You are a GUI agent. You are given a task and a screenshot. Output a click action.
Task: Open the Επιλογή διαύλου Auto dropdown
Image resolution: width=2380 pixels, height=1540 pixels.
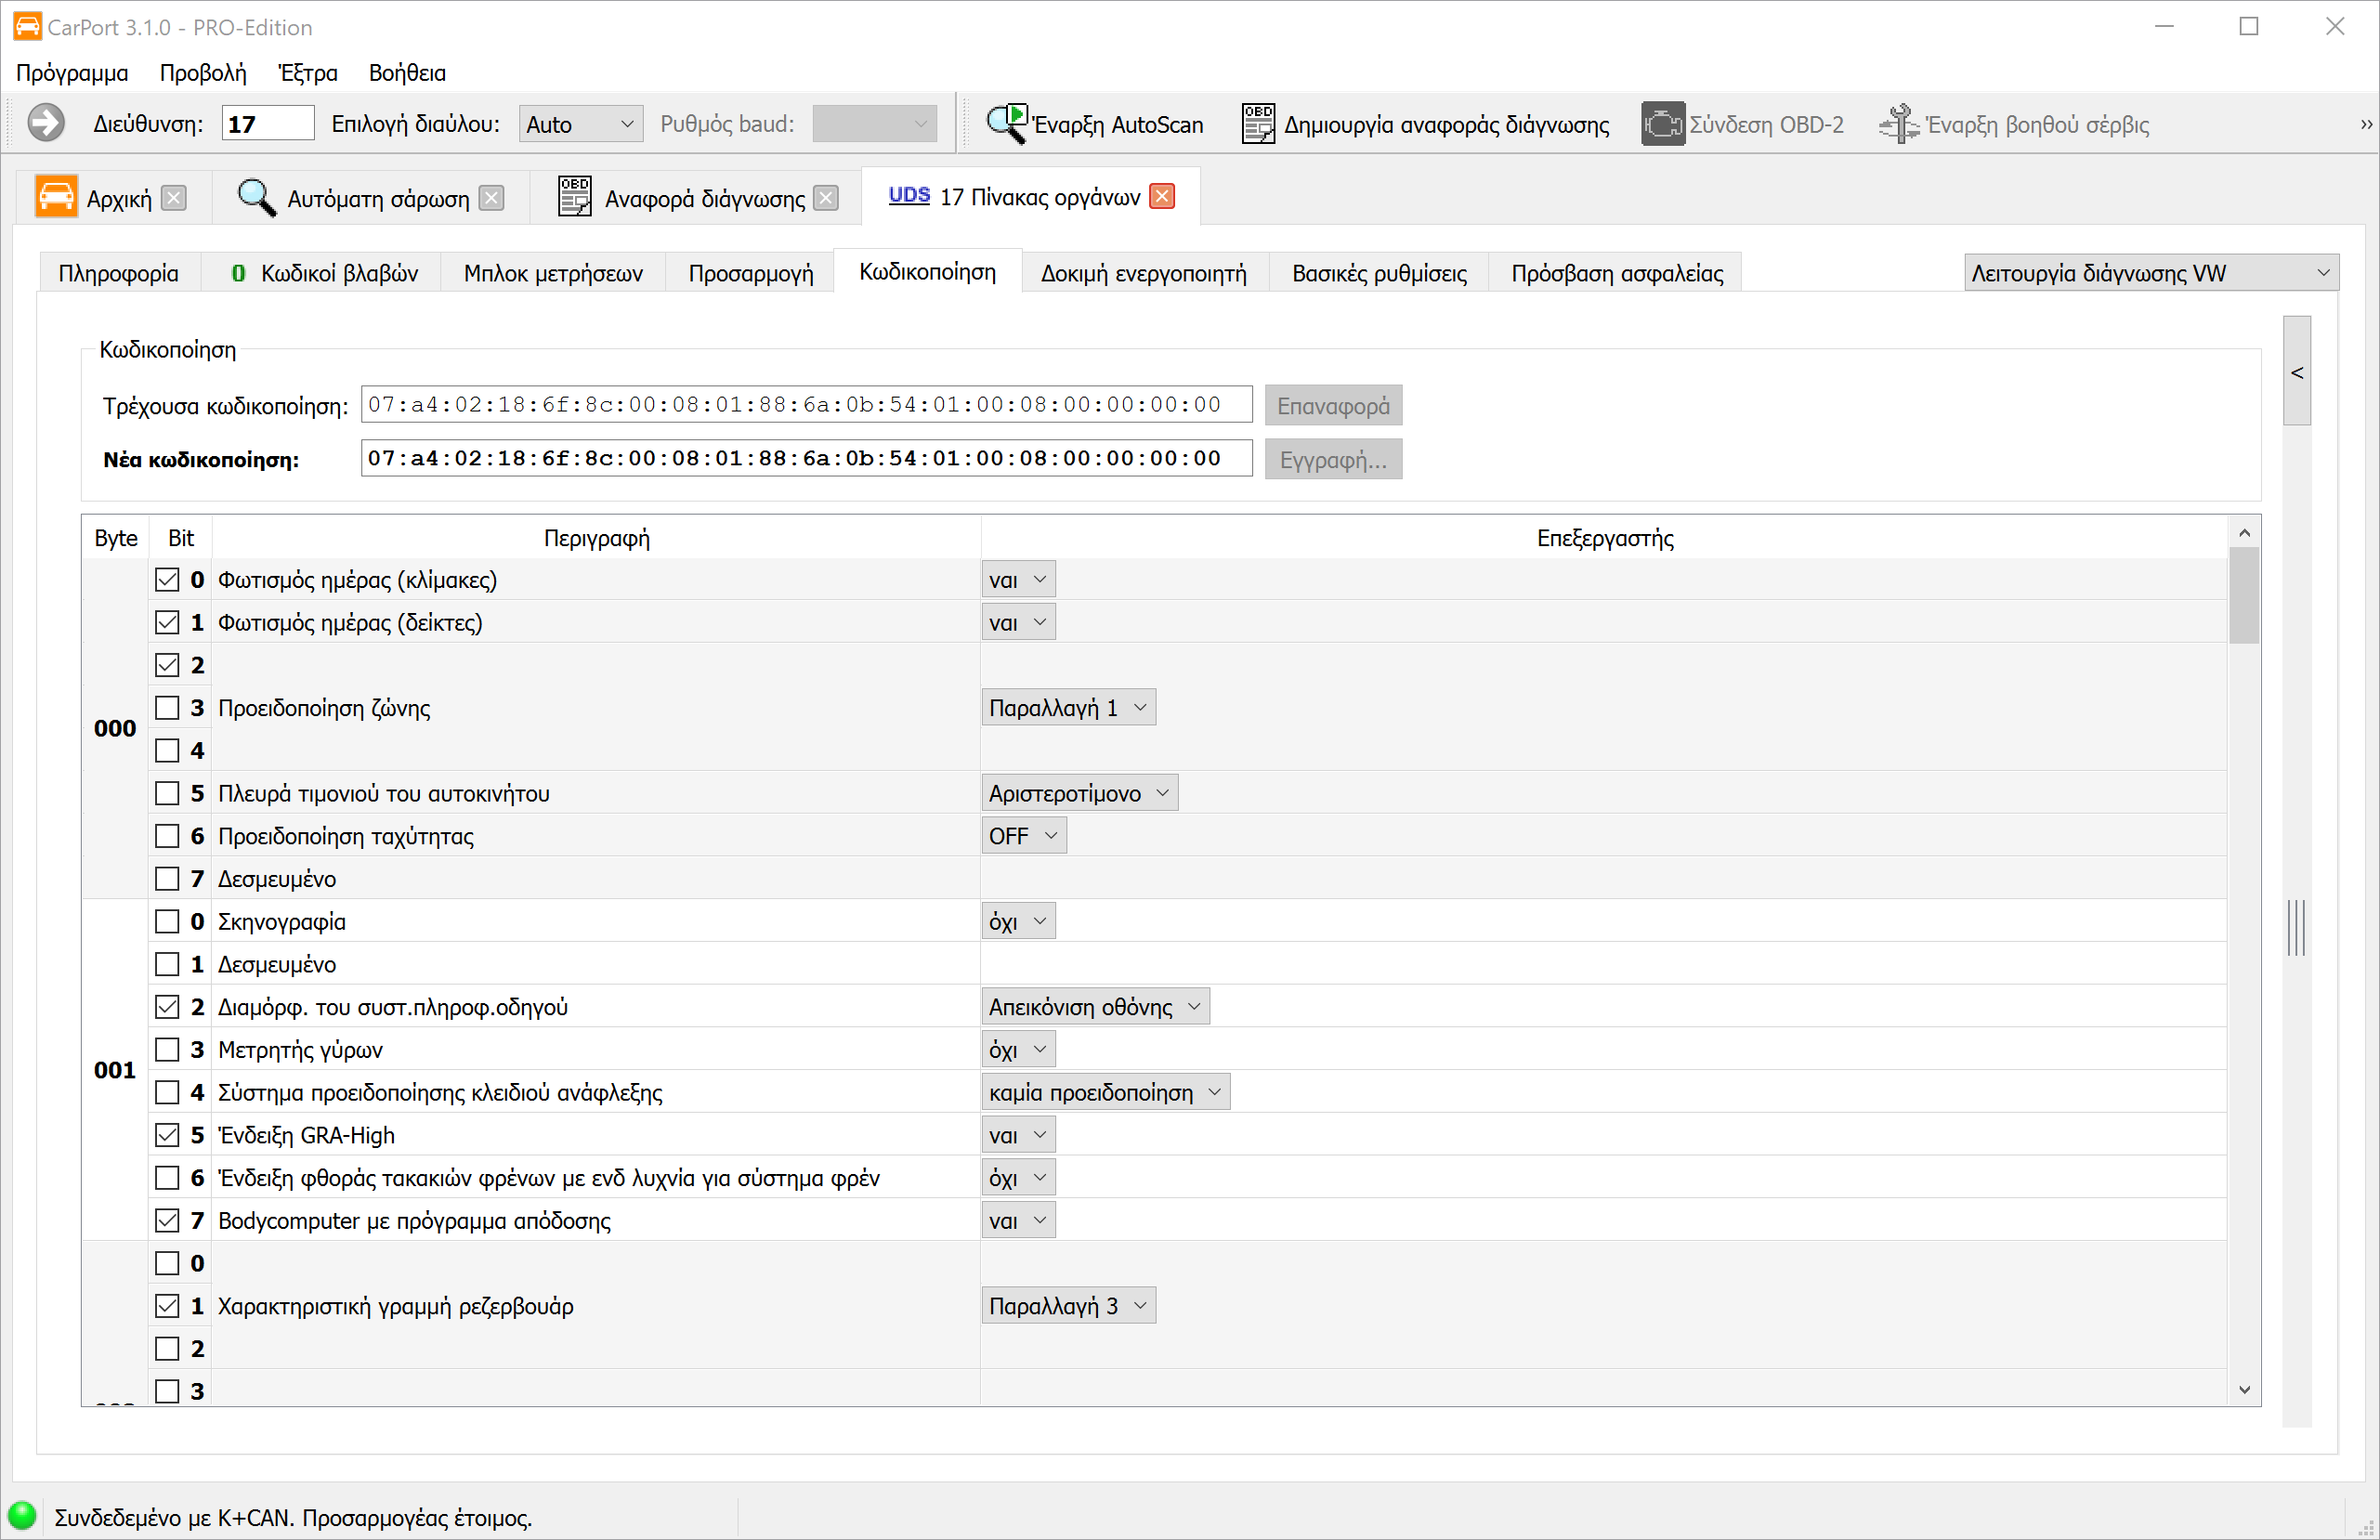[580, 124]
